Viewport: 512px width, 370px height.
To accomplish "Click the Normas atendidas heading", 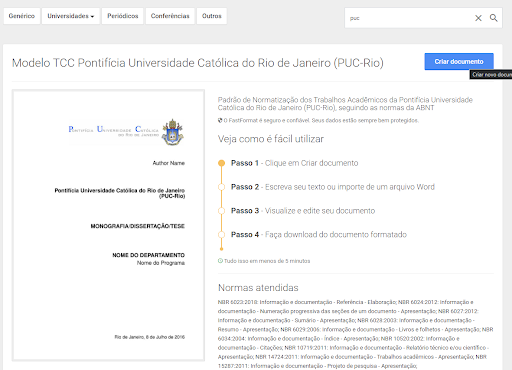I will pyautogui.click(x=258, y=288).
